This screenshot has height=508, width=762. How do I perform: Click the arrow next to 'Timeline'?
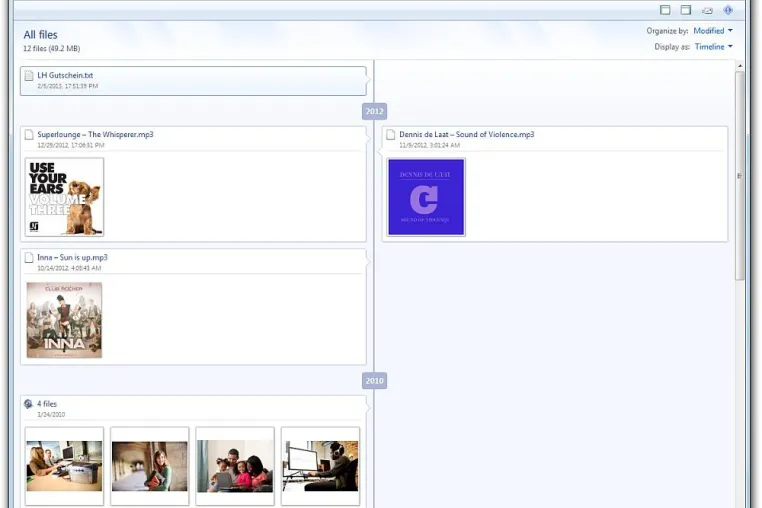coord(730,47)
